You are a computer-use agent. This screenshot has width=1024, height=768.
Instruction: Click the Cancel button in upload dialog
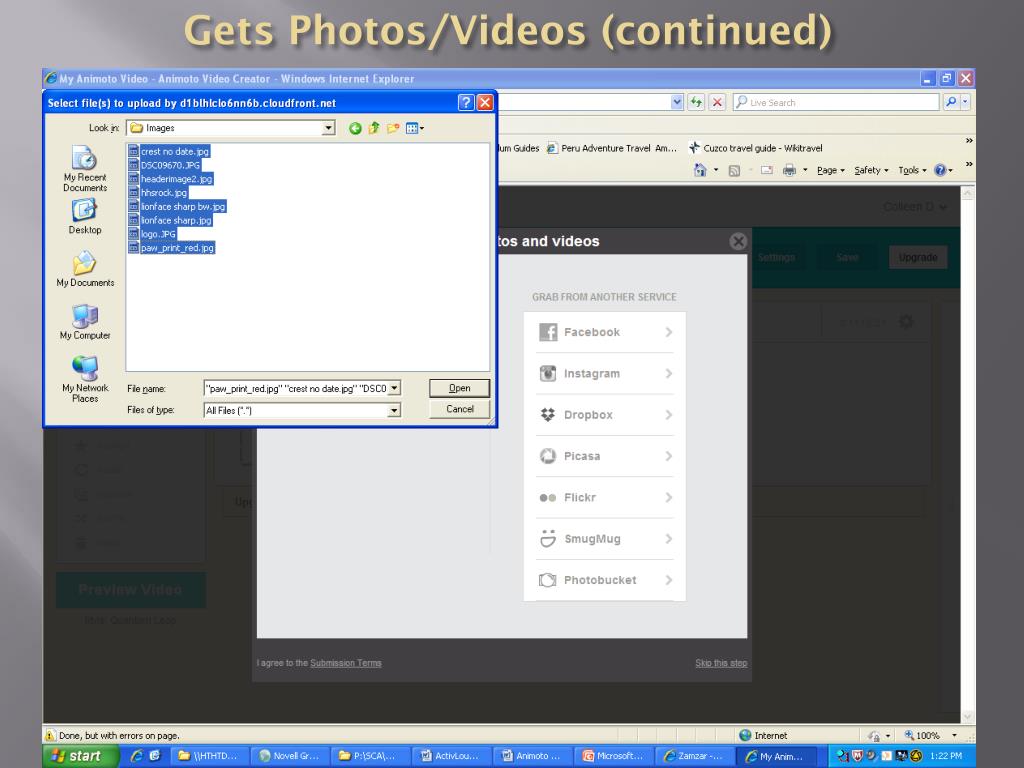pyautogui.click(x=459, y=409)
